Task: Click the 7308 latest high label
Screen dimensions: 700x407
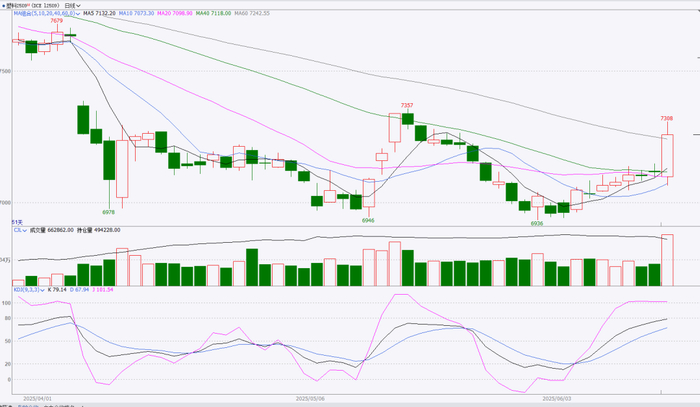Action: pyautogui.click(x=667, y=119)
